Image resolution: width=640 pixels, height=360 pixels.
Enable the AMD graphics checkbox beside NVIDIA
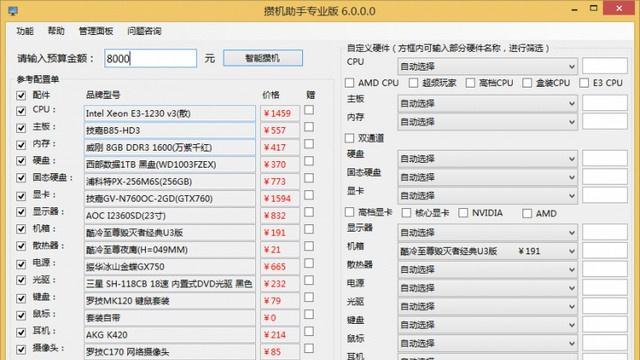tap(527, 213)
